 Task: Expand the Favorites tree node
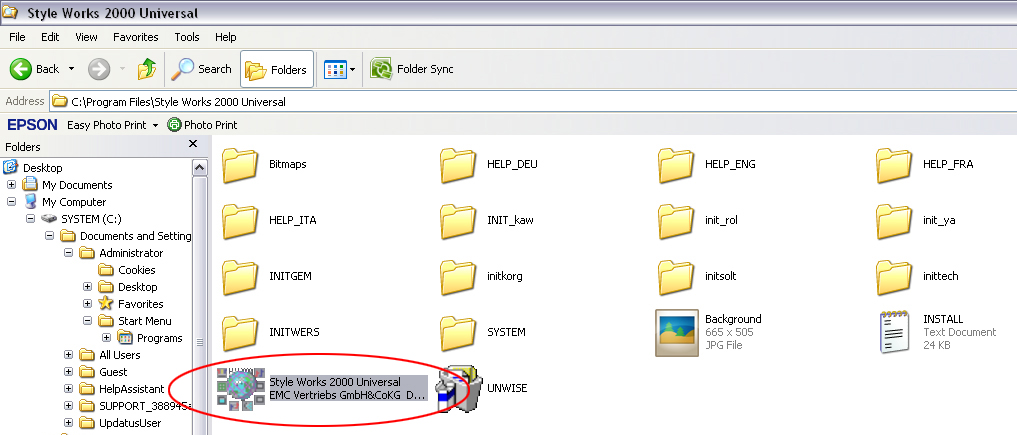(88, 303)
